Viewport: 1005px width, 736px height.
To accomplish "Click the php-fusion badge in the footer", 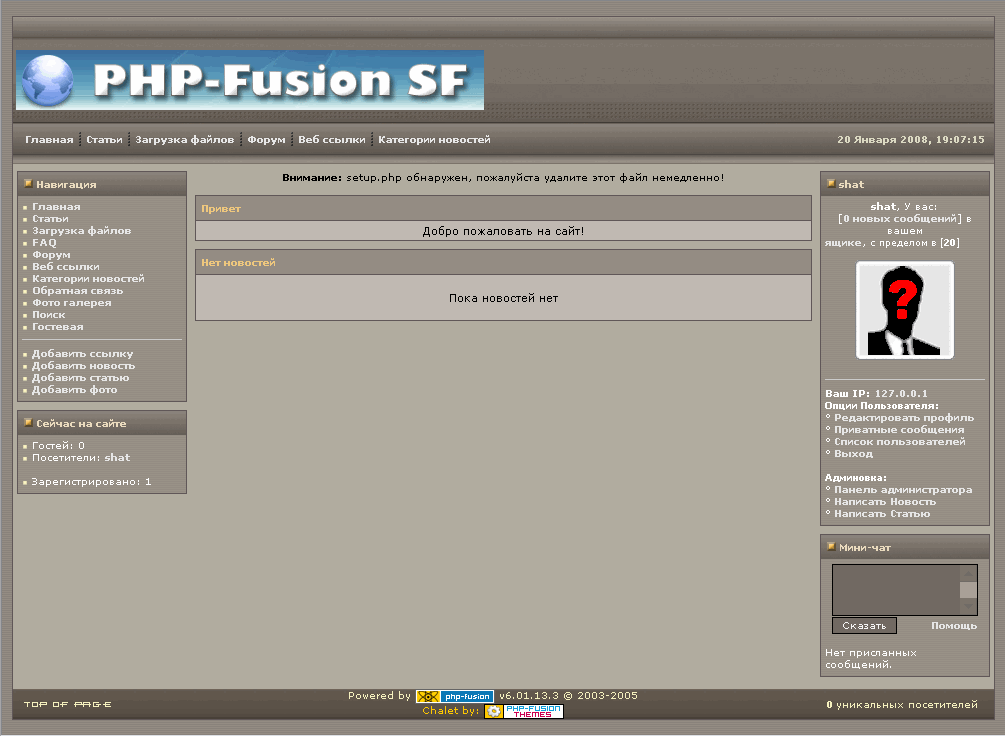I will click(x=455, y=696).
